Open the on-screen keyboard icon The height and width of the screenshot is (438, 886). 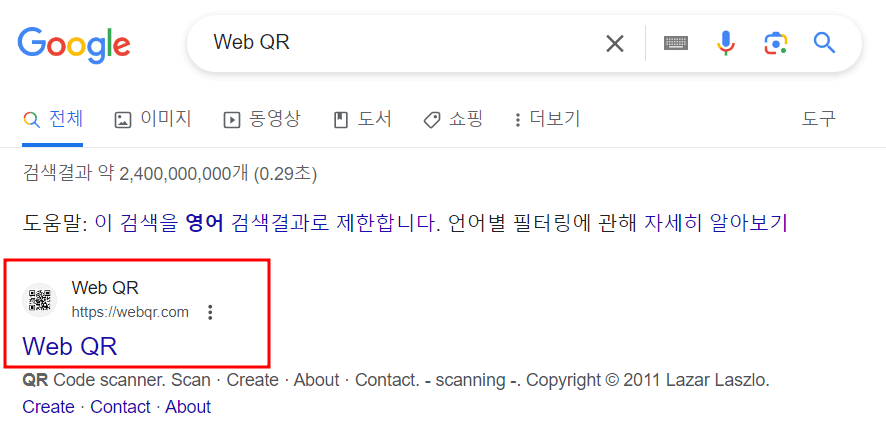676,43
